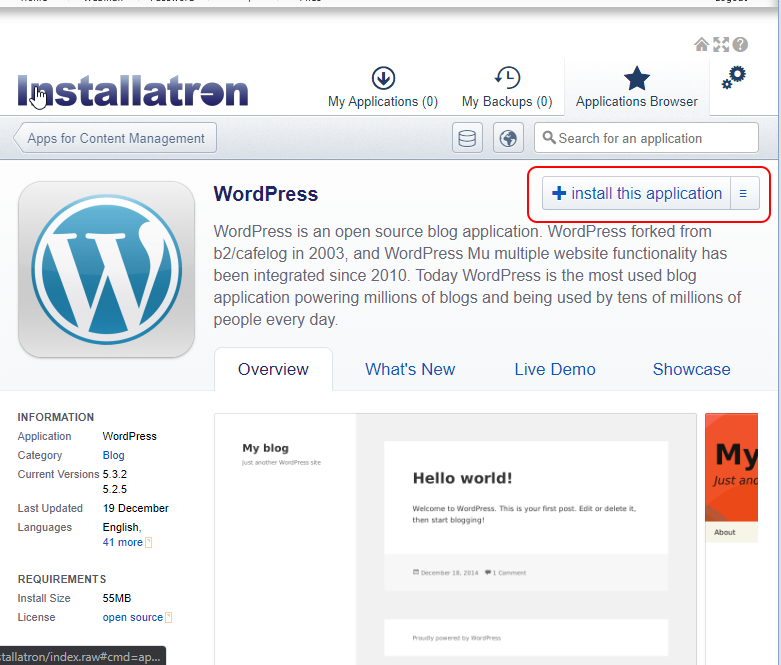Follow the Blog category link
This screenshot has width=781, height=665.
(x=114, y=455)
